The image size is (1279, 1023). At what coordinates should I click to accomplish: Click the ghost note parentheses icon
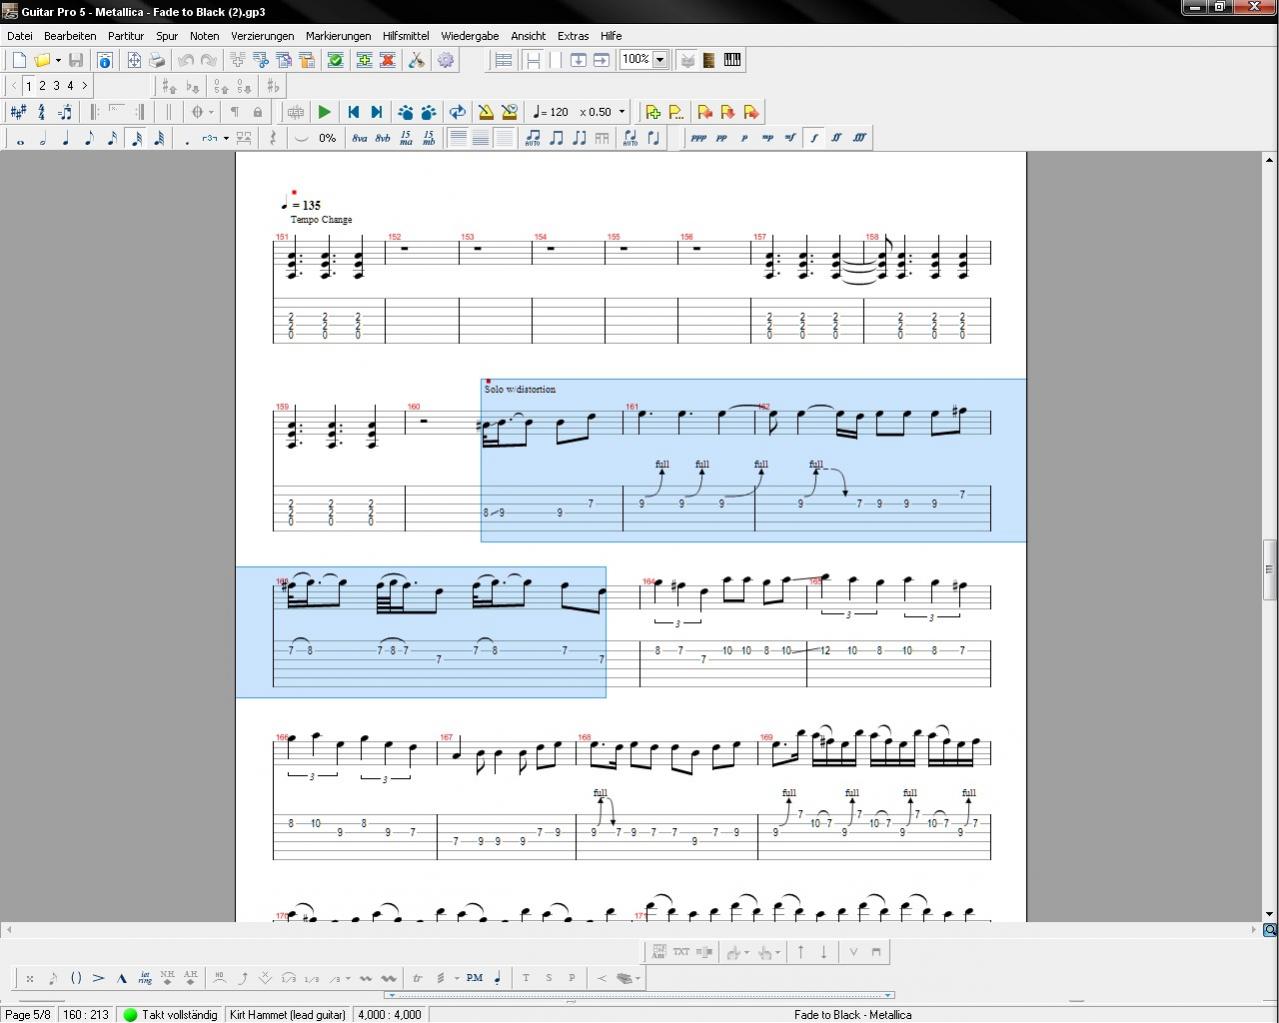76,978
